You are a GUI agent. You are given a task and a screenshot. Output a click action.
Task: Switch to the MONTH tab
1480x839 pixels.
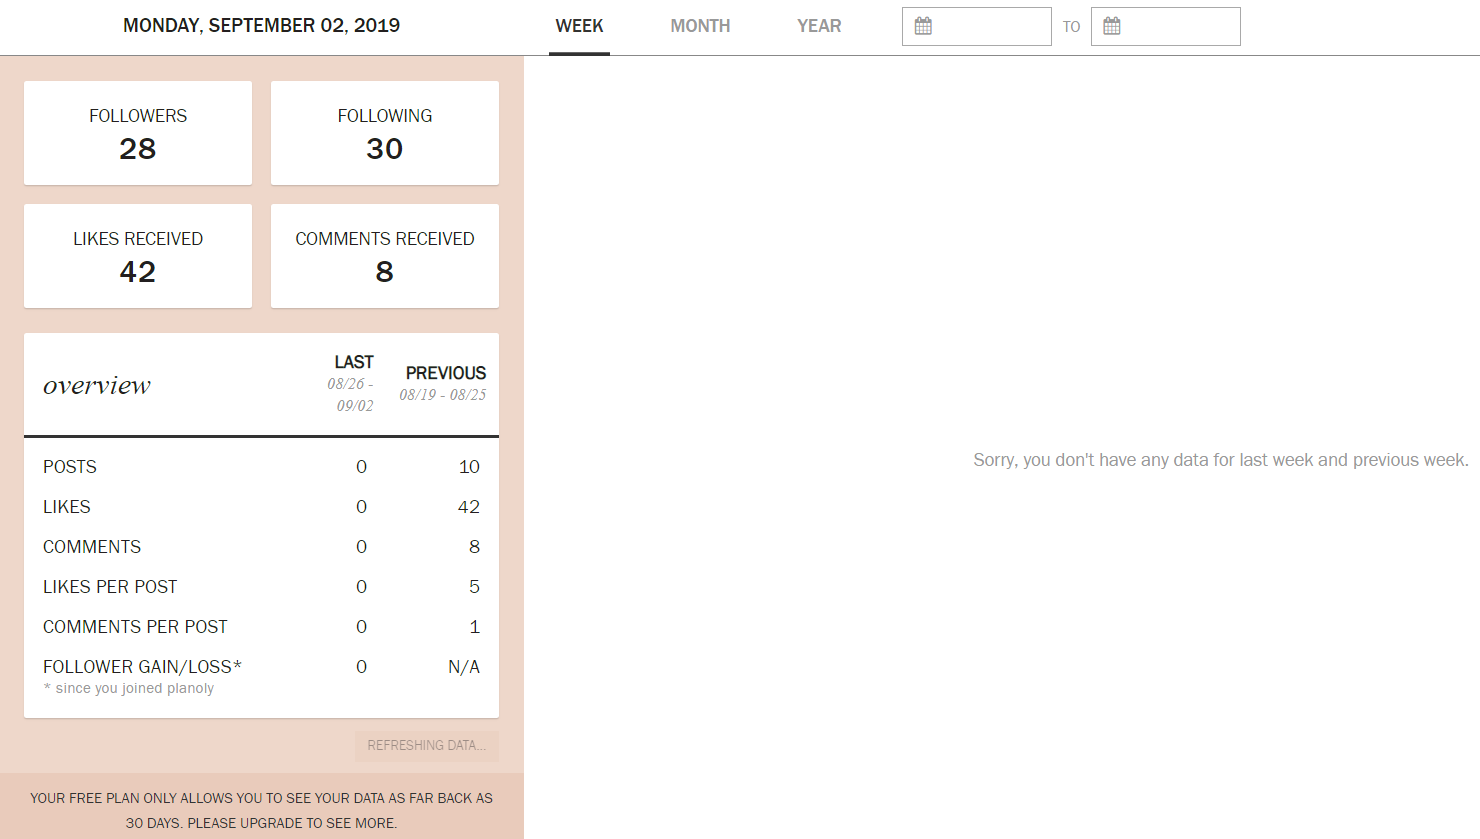700,26
